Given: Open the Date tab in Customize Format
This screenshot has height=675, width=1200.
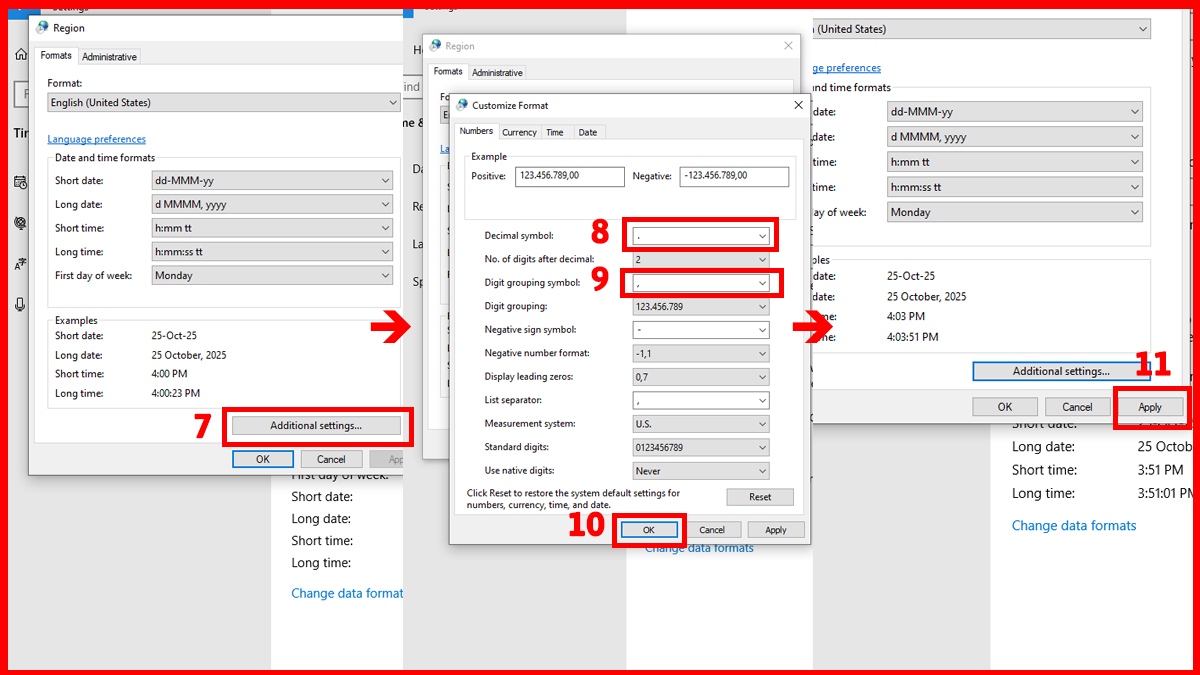Looking at the screenshot, I should (x=588, y=131).
